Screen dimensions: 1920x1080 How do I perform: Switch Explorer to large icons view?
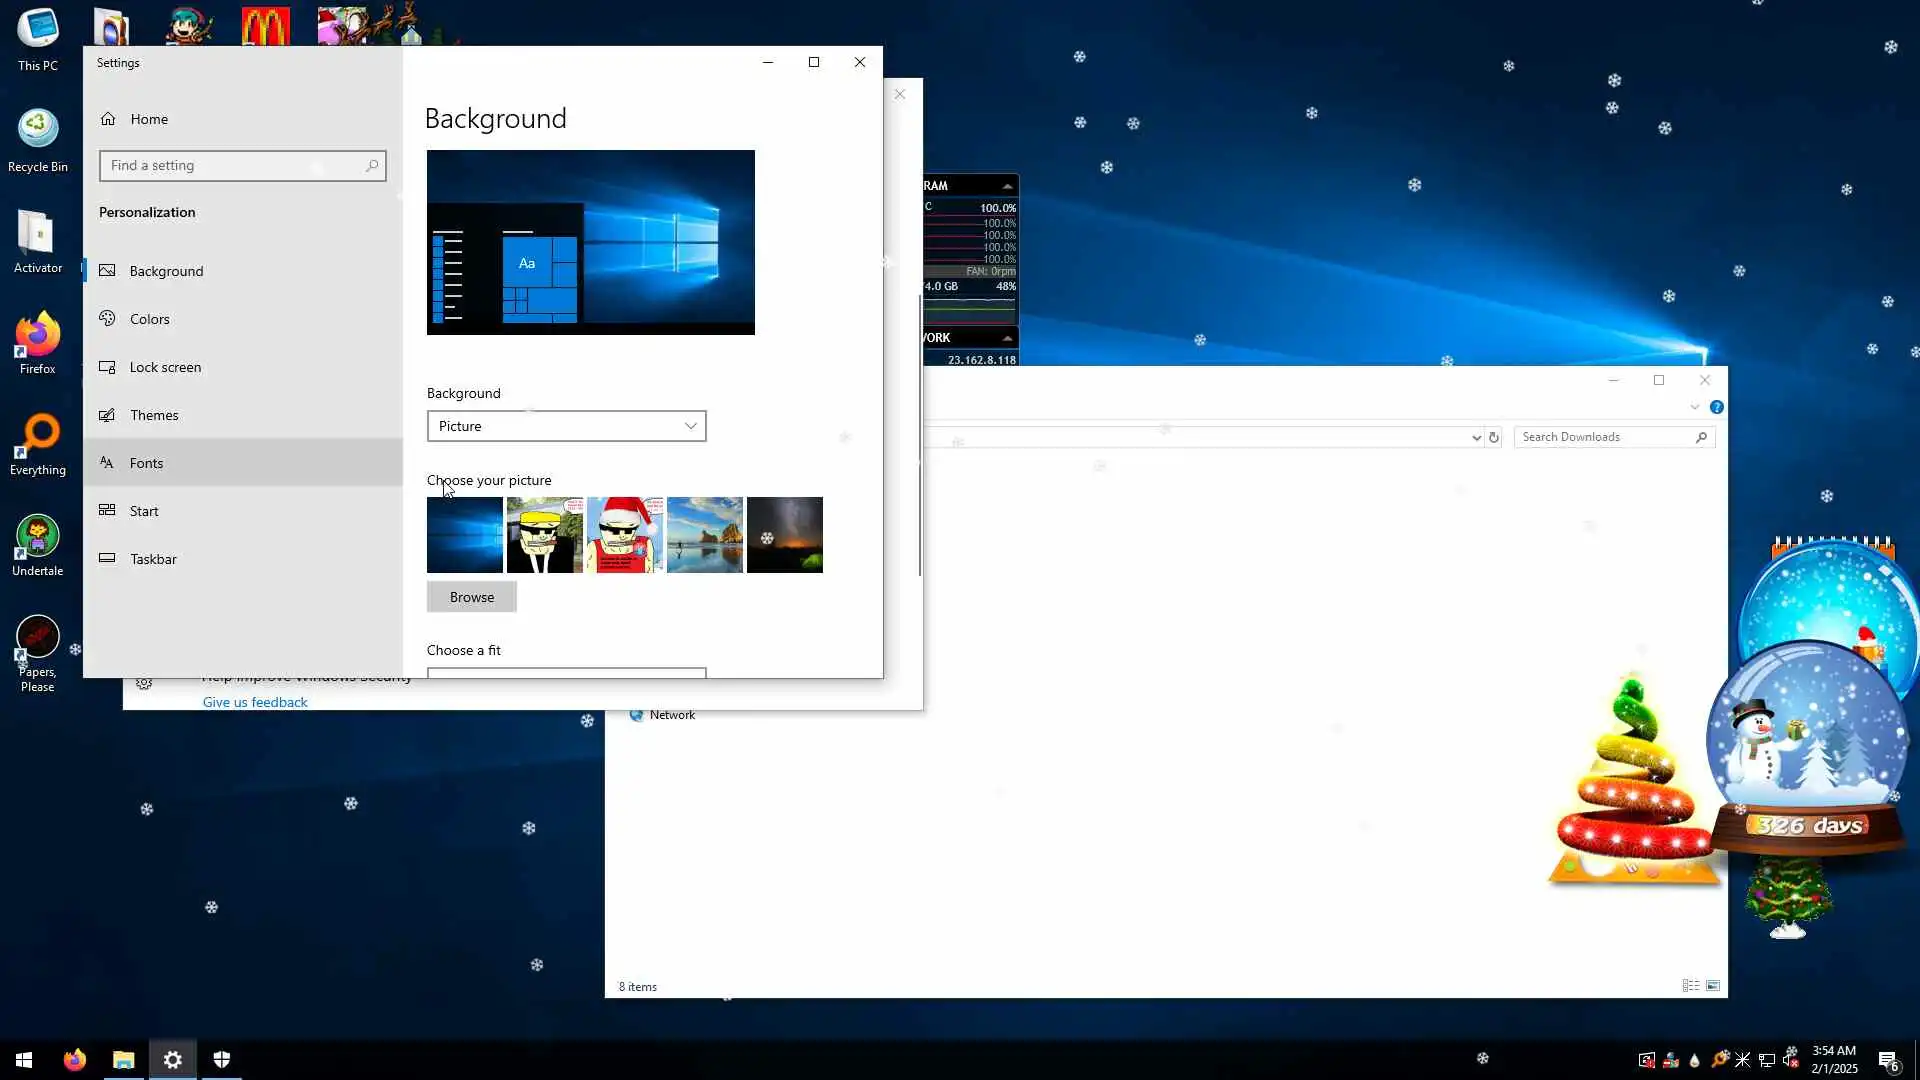coord(1713,986)
